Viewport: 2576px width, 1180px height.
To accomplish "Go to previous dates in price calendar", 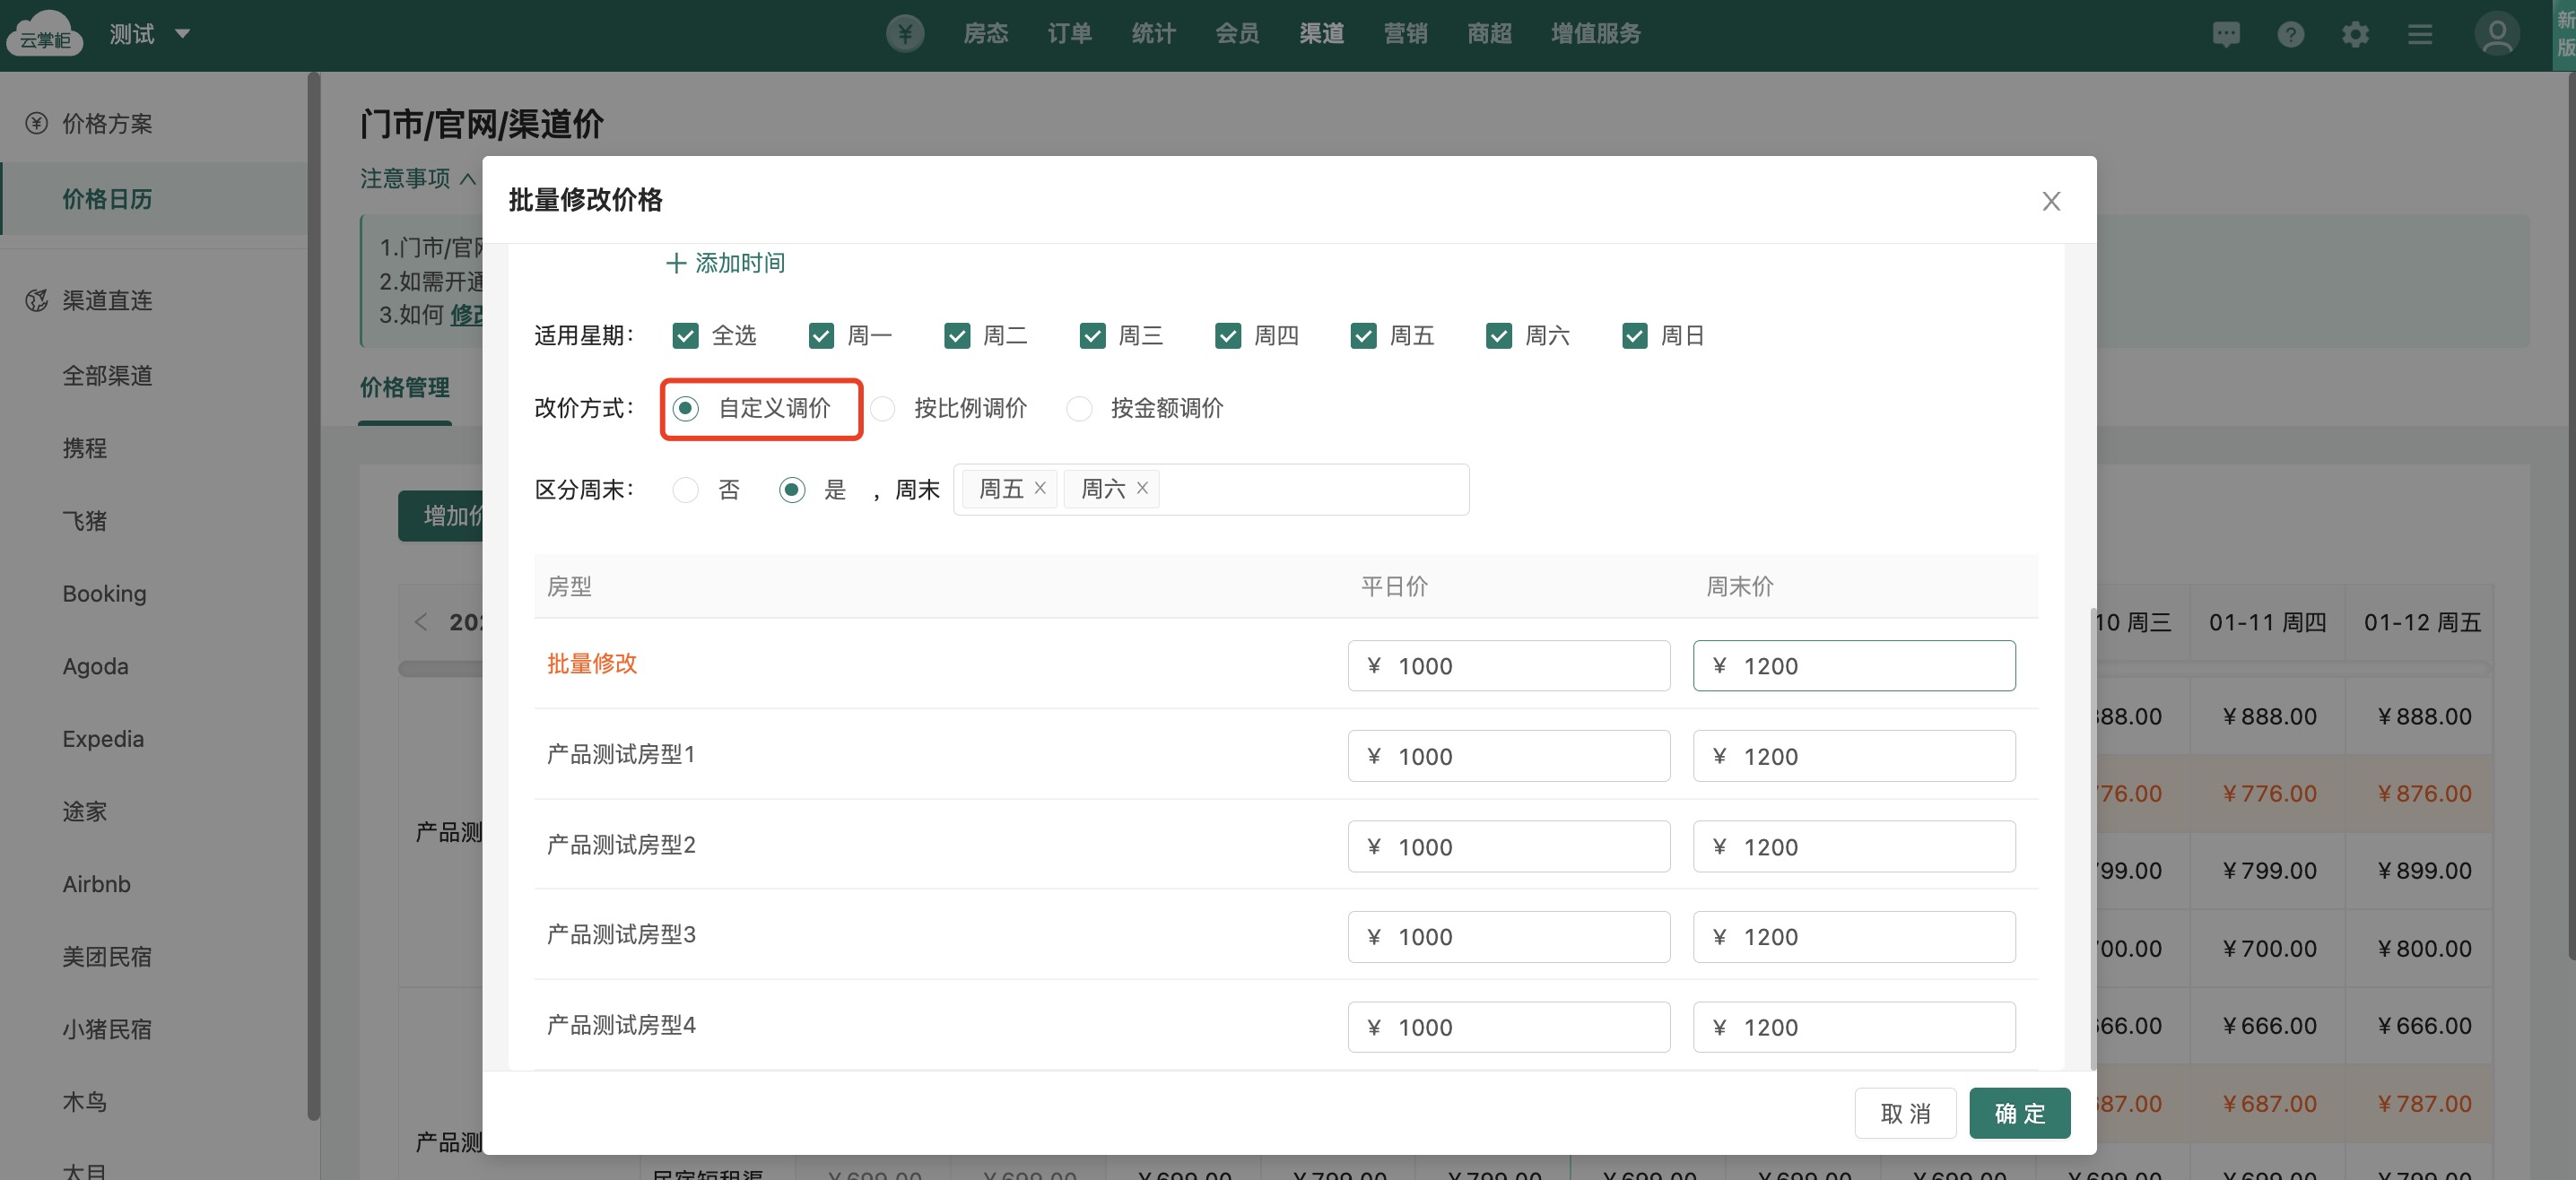I will coord(421,622).
